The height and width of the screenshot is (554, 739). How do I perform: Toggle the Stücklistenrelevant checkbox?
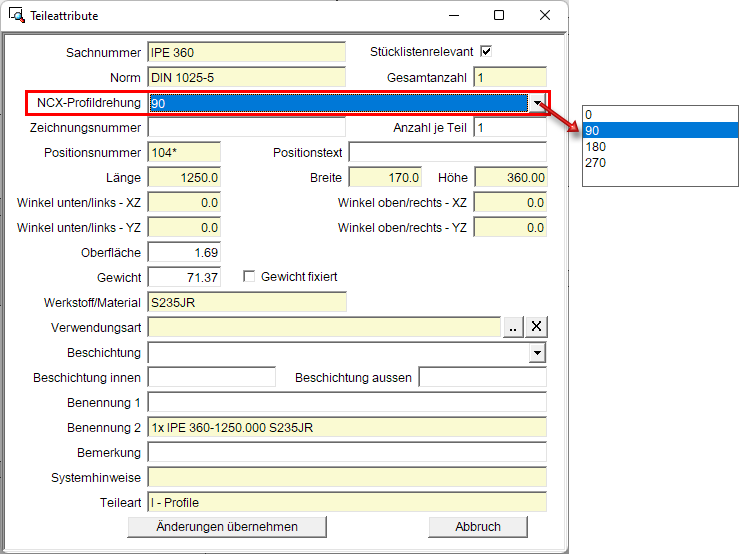(486, 51)
